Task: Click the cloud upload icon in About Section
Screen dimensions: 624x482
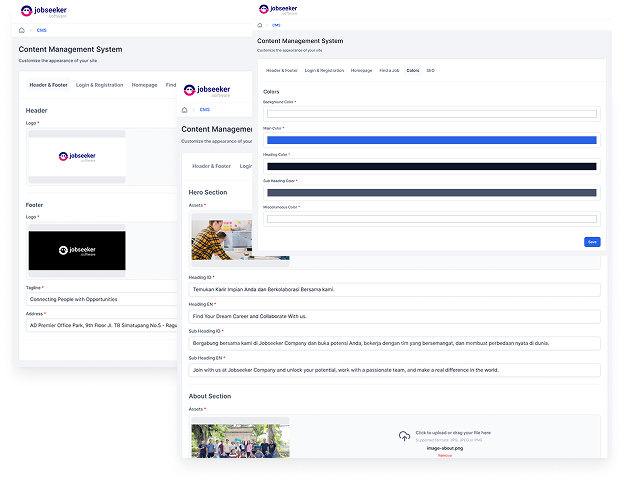Action: point(404,436)
